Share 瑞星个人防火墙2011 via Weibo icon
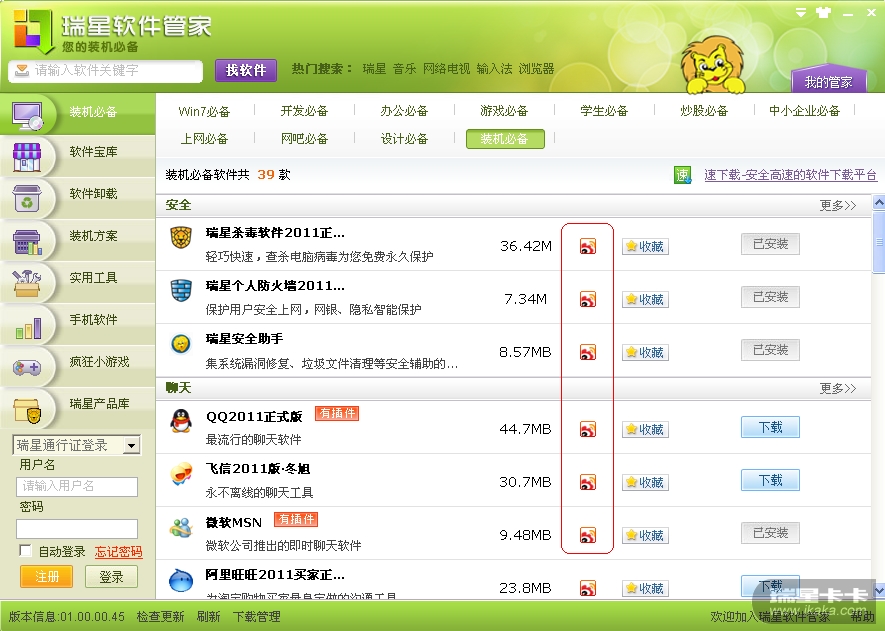The height and width of the screenshot is (631, 885). 588,299
